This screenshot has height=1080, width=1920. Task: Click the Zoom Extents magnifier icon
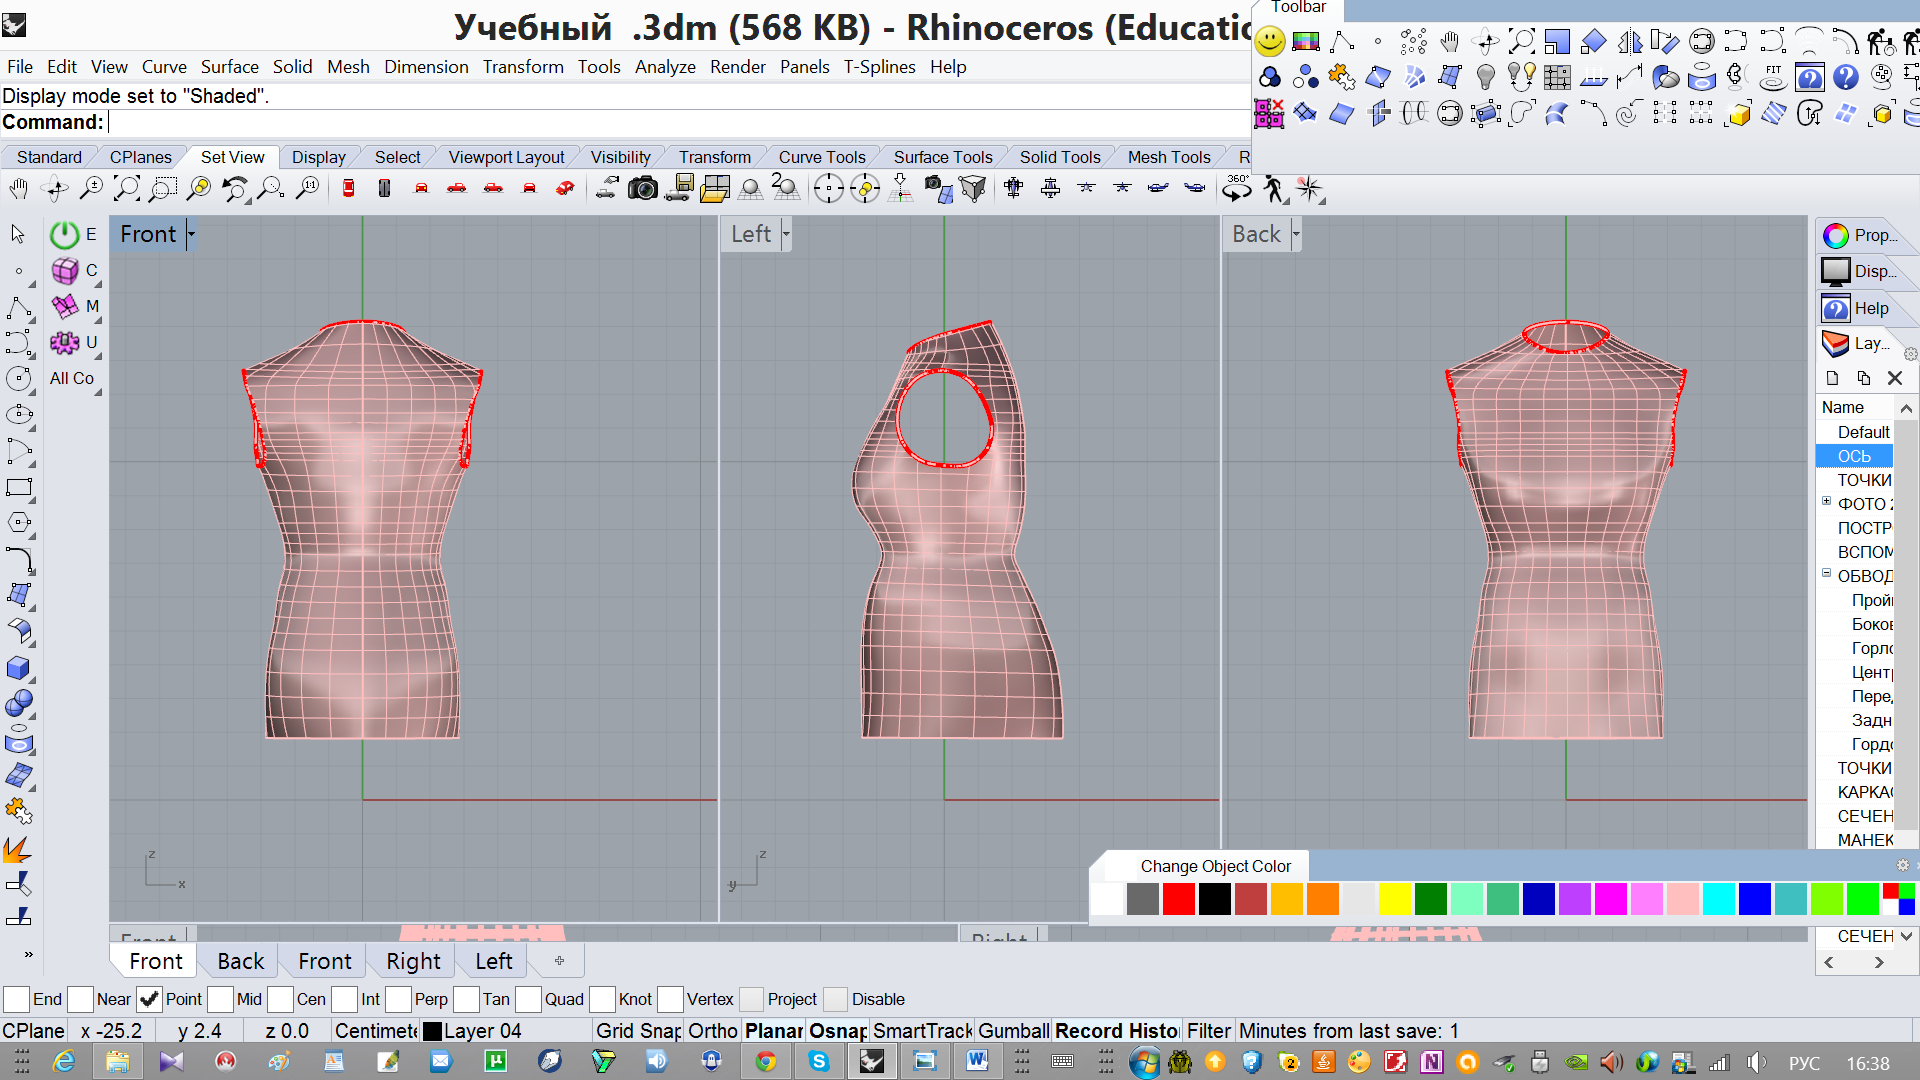click(x=127, y=188)
